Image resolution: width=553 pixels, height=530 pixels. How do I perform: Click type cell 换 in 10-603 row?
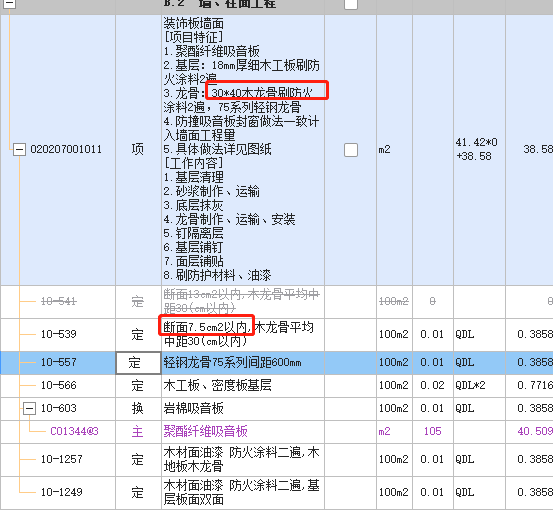click(x=138, y=408)
